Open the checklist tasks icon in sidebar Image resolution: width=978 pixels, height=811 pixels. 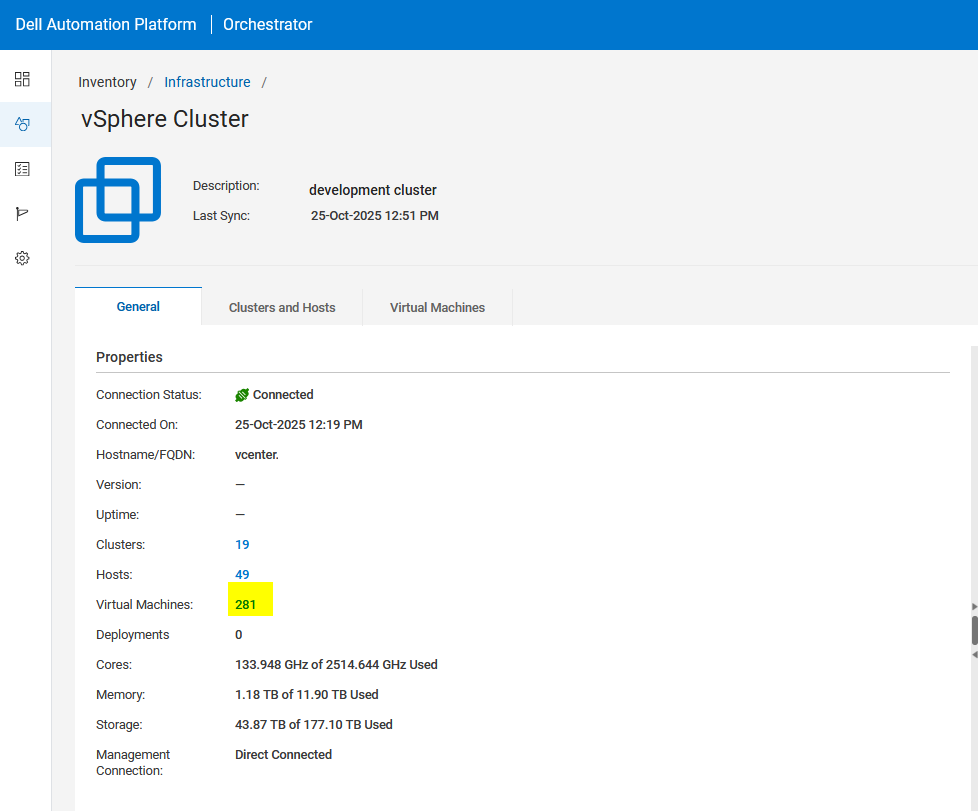pyautogui.click(x=22, y=168)
